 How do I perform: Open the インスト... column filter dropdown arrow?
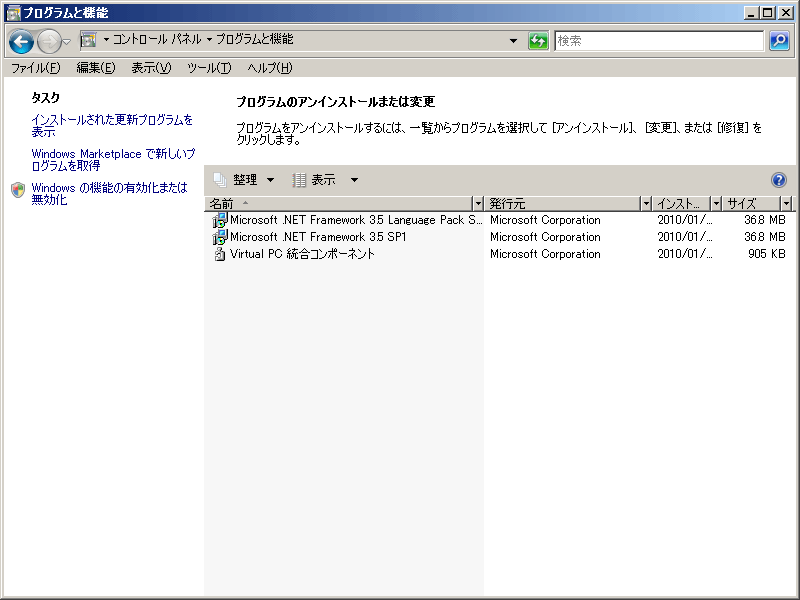716,204
